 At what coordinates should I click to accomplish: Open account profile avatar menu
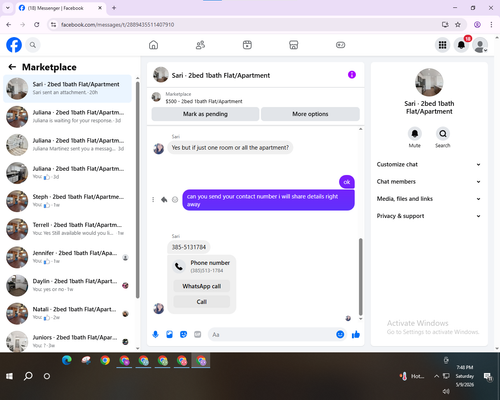(480, 45)
